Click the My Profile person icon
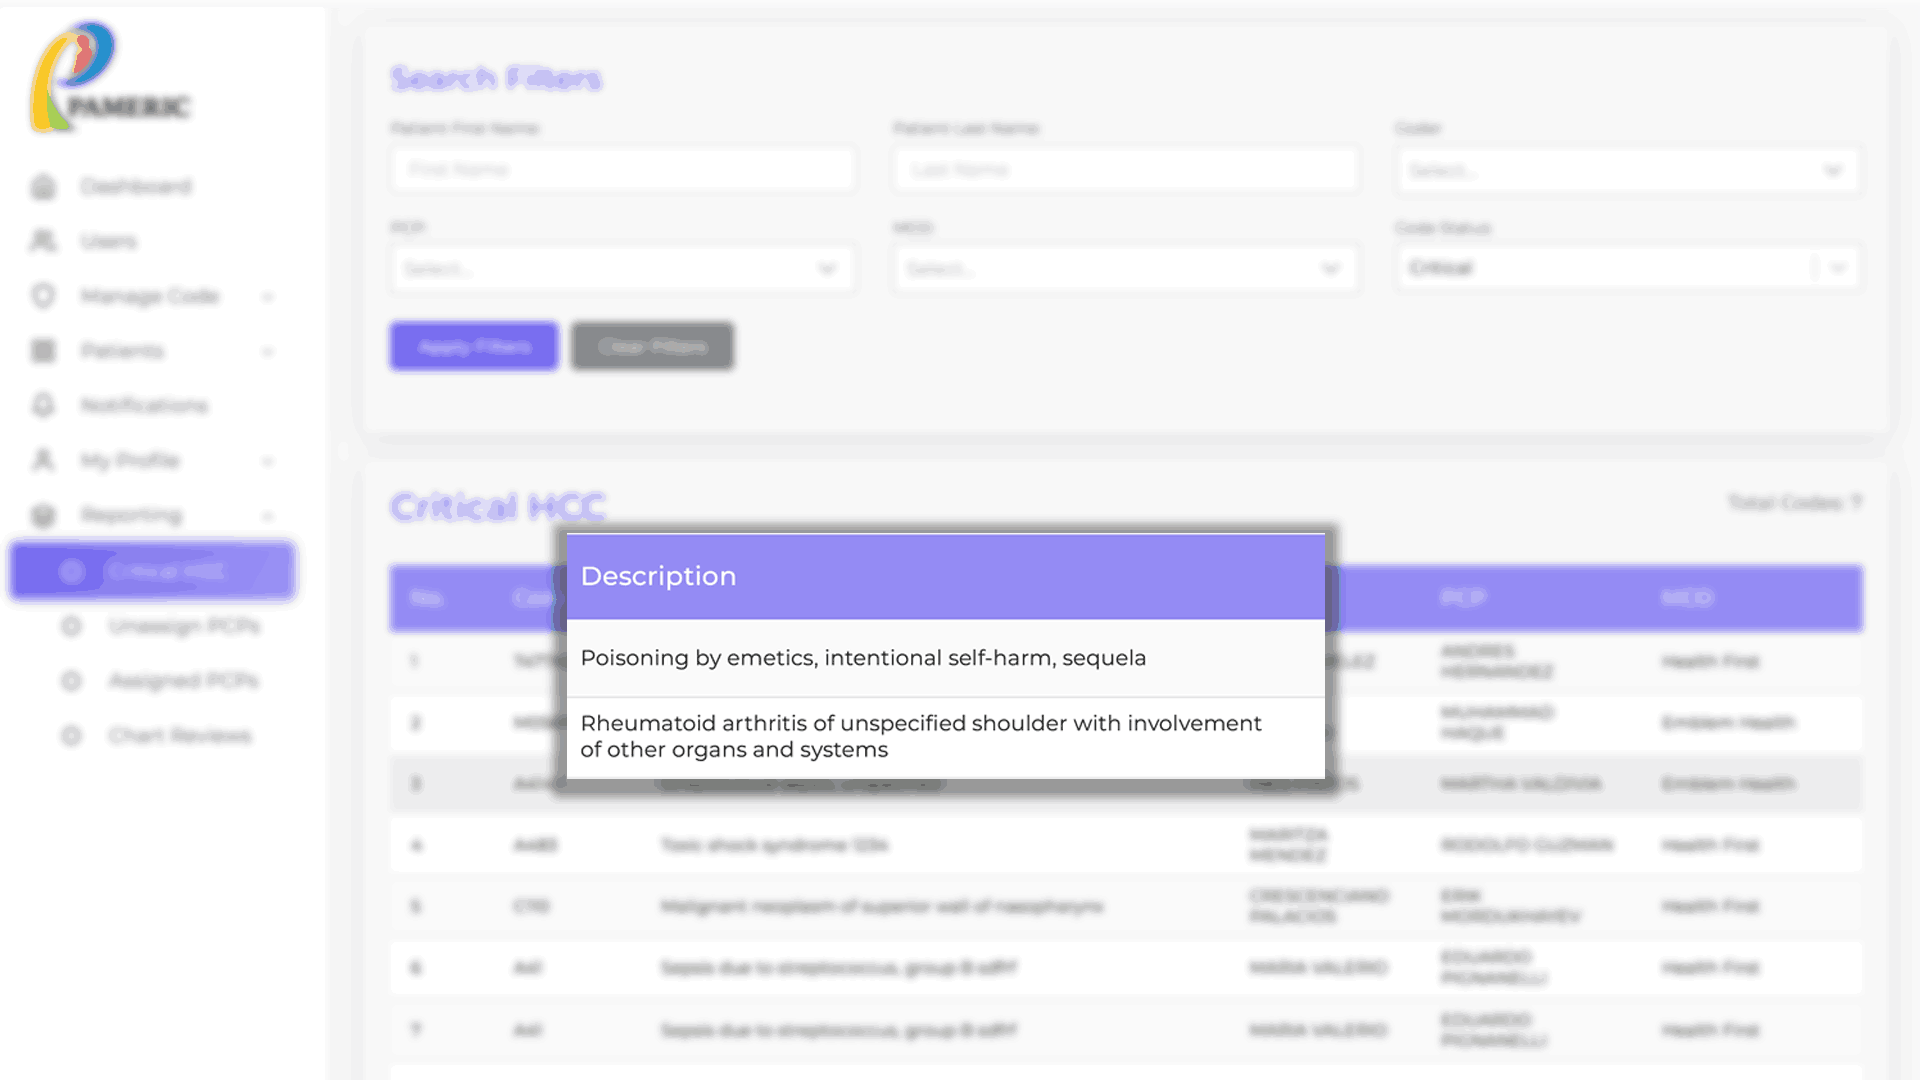Screen dimensions: 1920x1080 coord(43,460)
